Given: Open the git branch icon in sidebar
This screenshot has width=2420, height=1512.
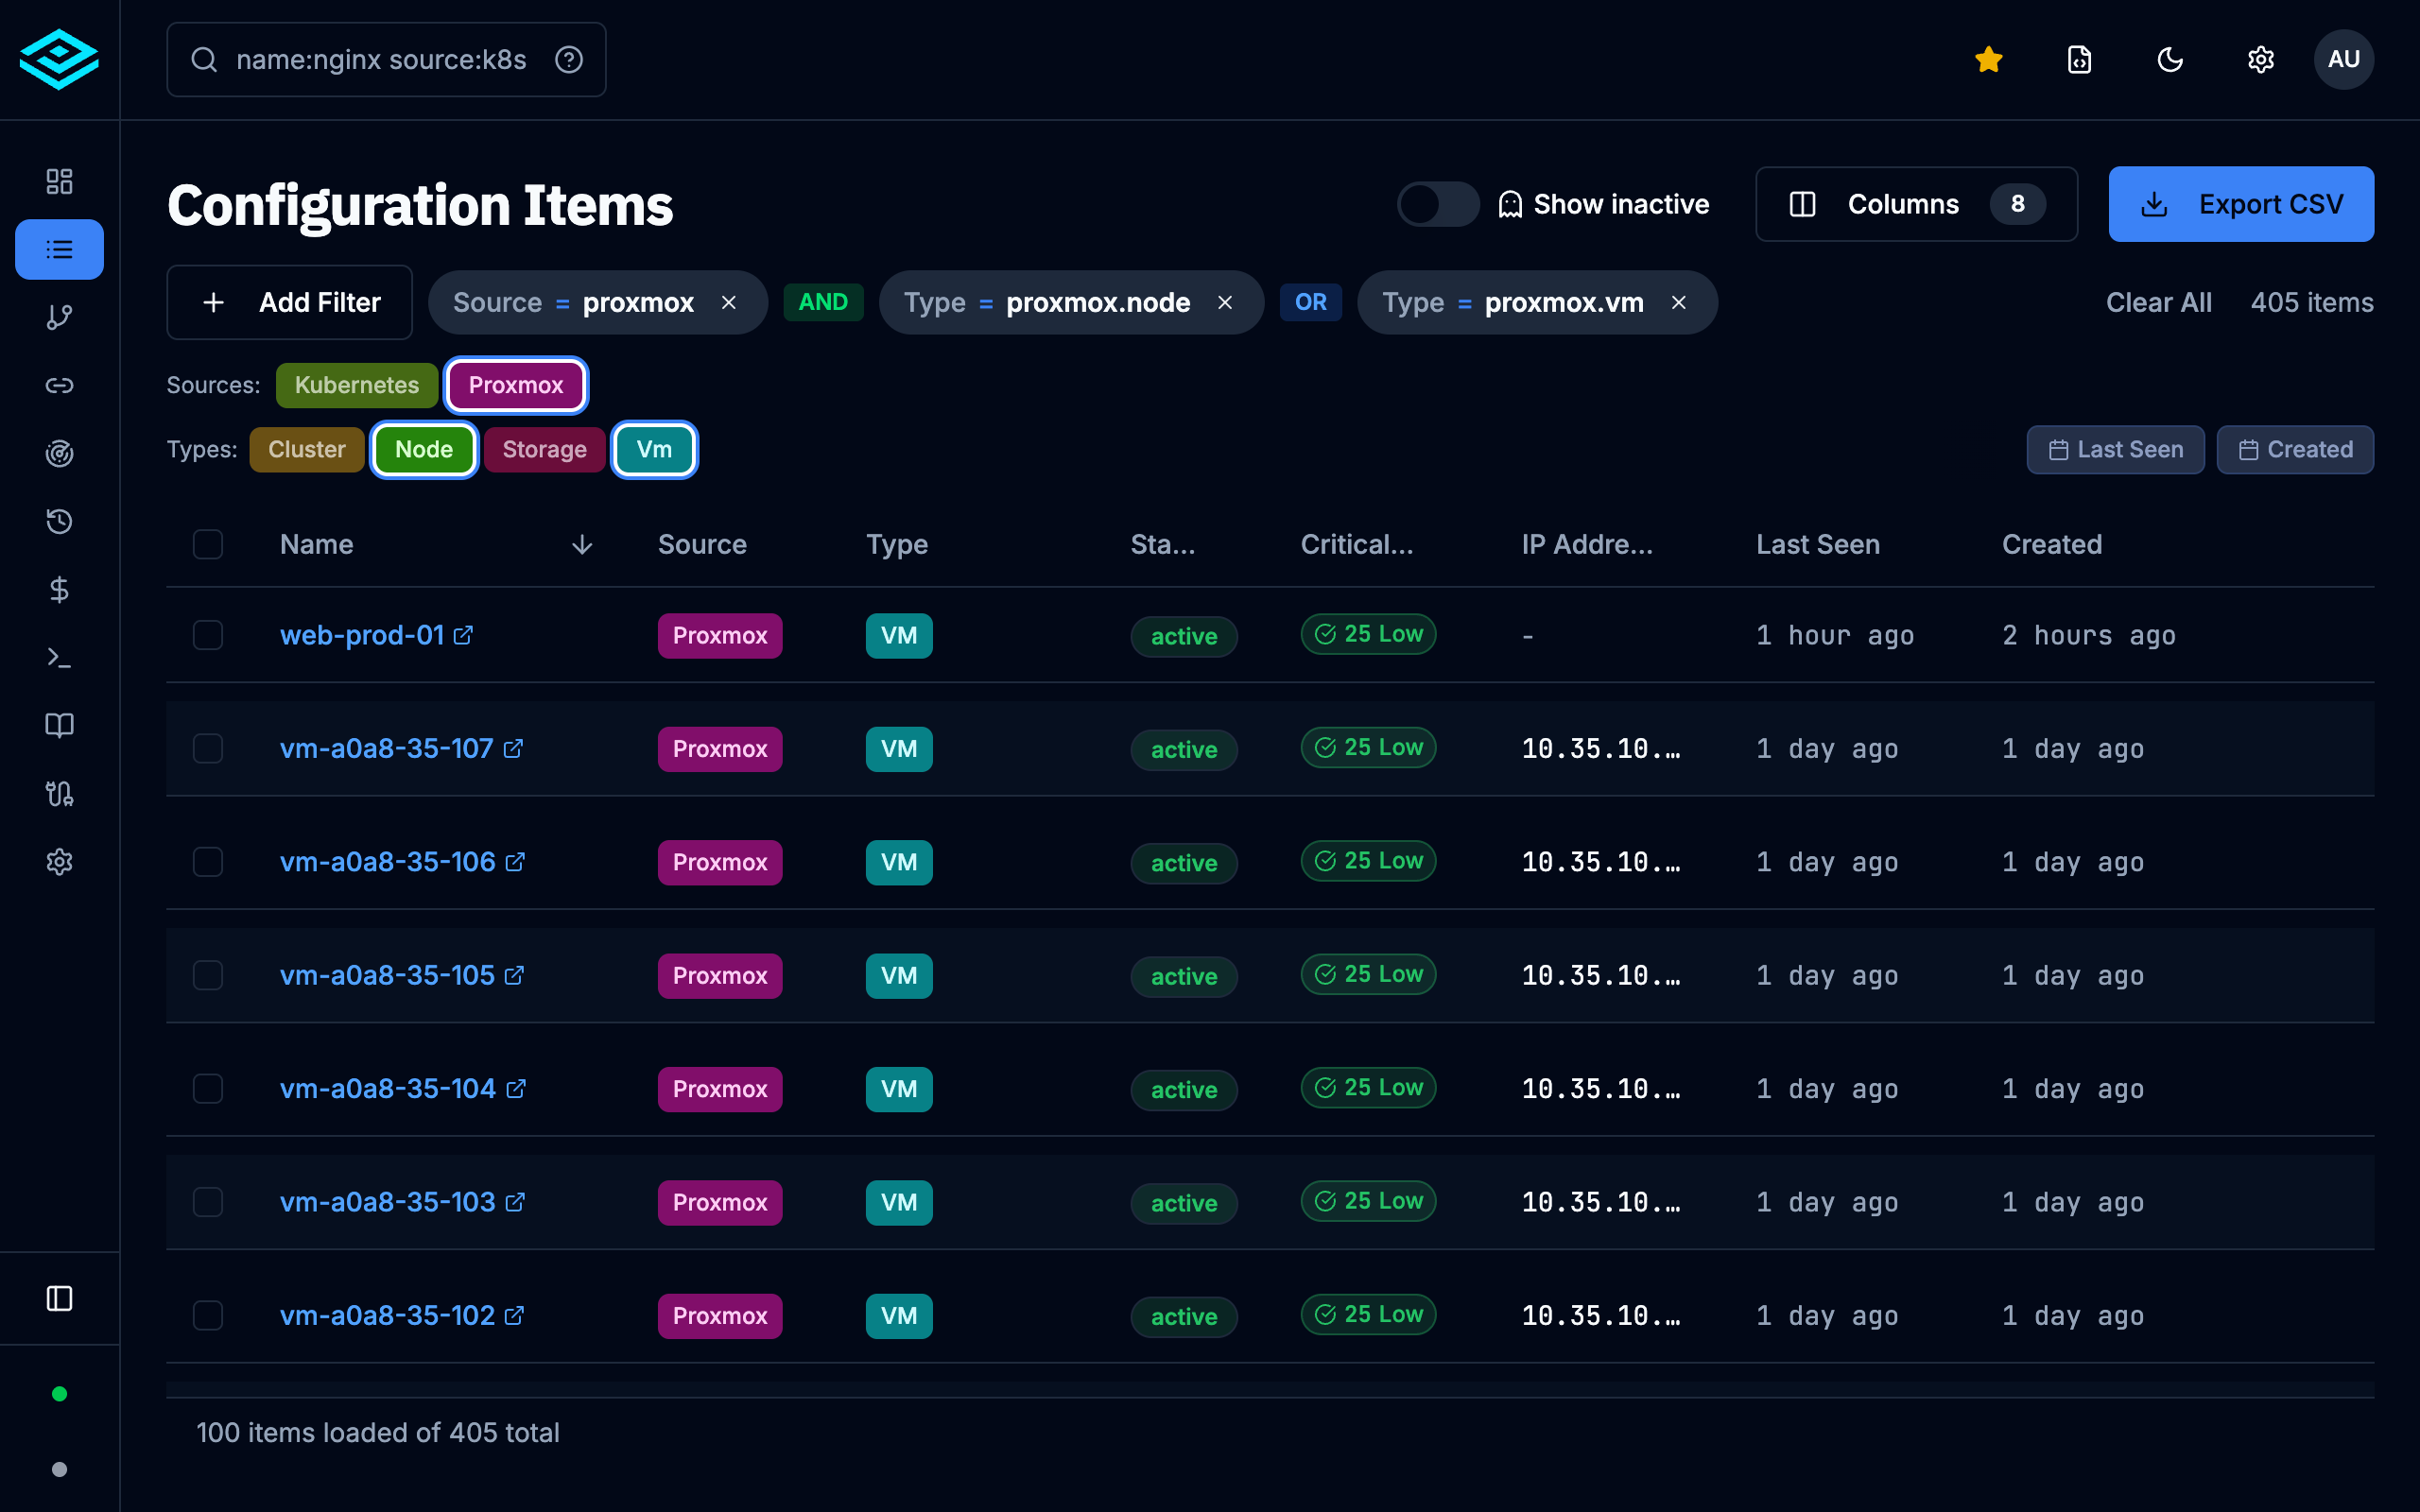Looking at the screenshot, I should 59,317.
